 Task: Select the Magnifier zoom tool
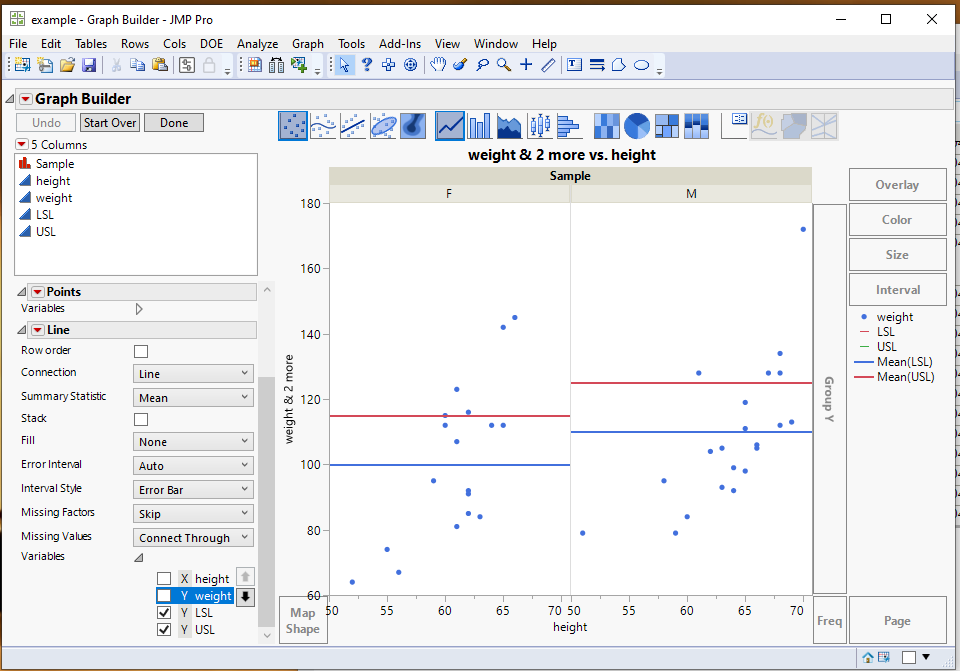[x=504, y=65]
